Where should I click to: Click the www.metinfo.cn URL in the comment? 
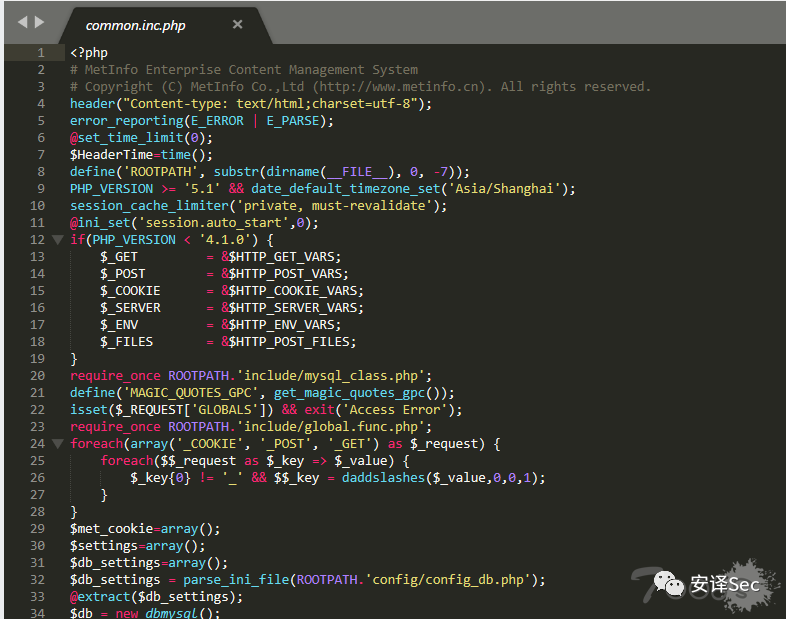[417, 87]
